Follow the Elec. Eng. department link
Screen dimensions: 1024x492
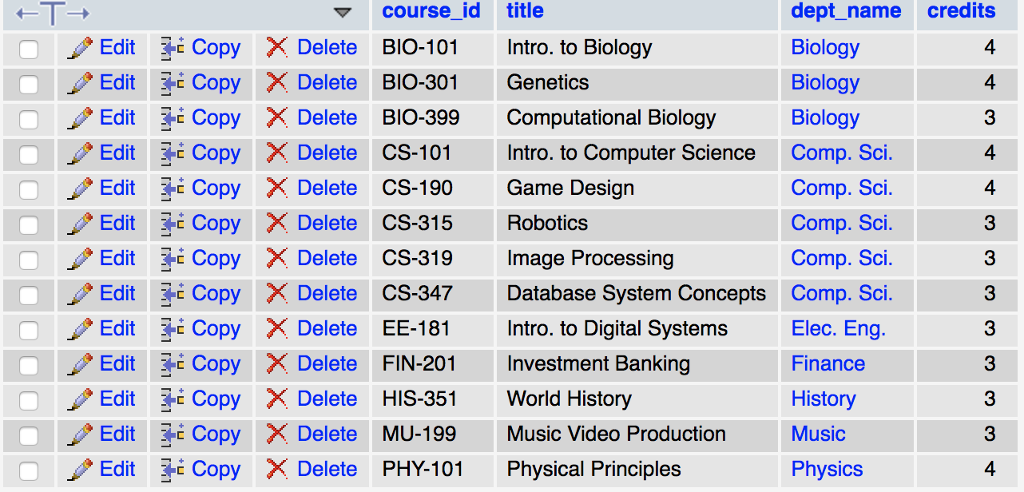839,329
